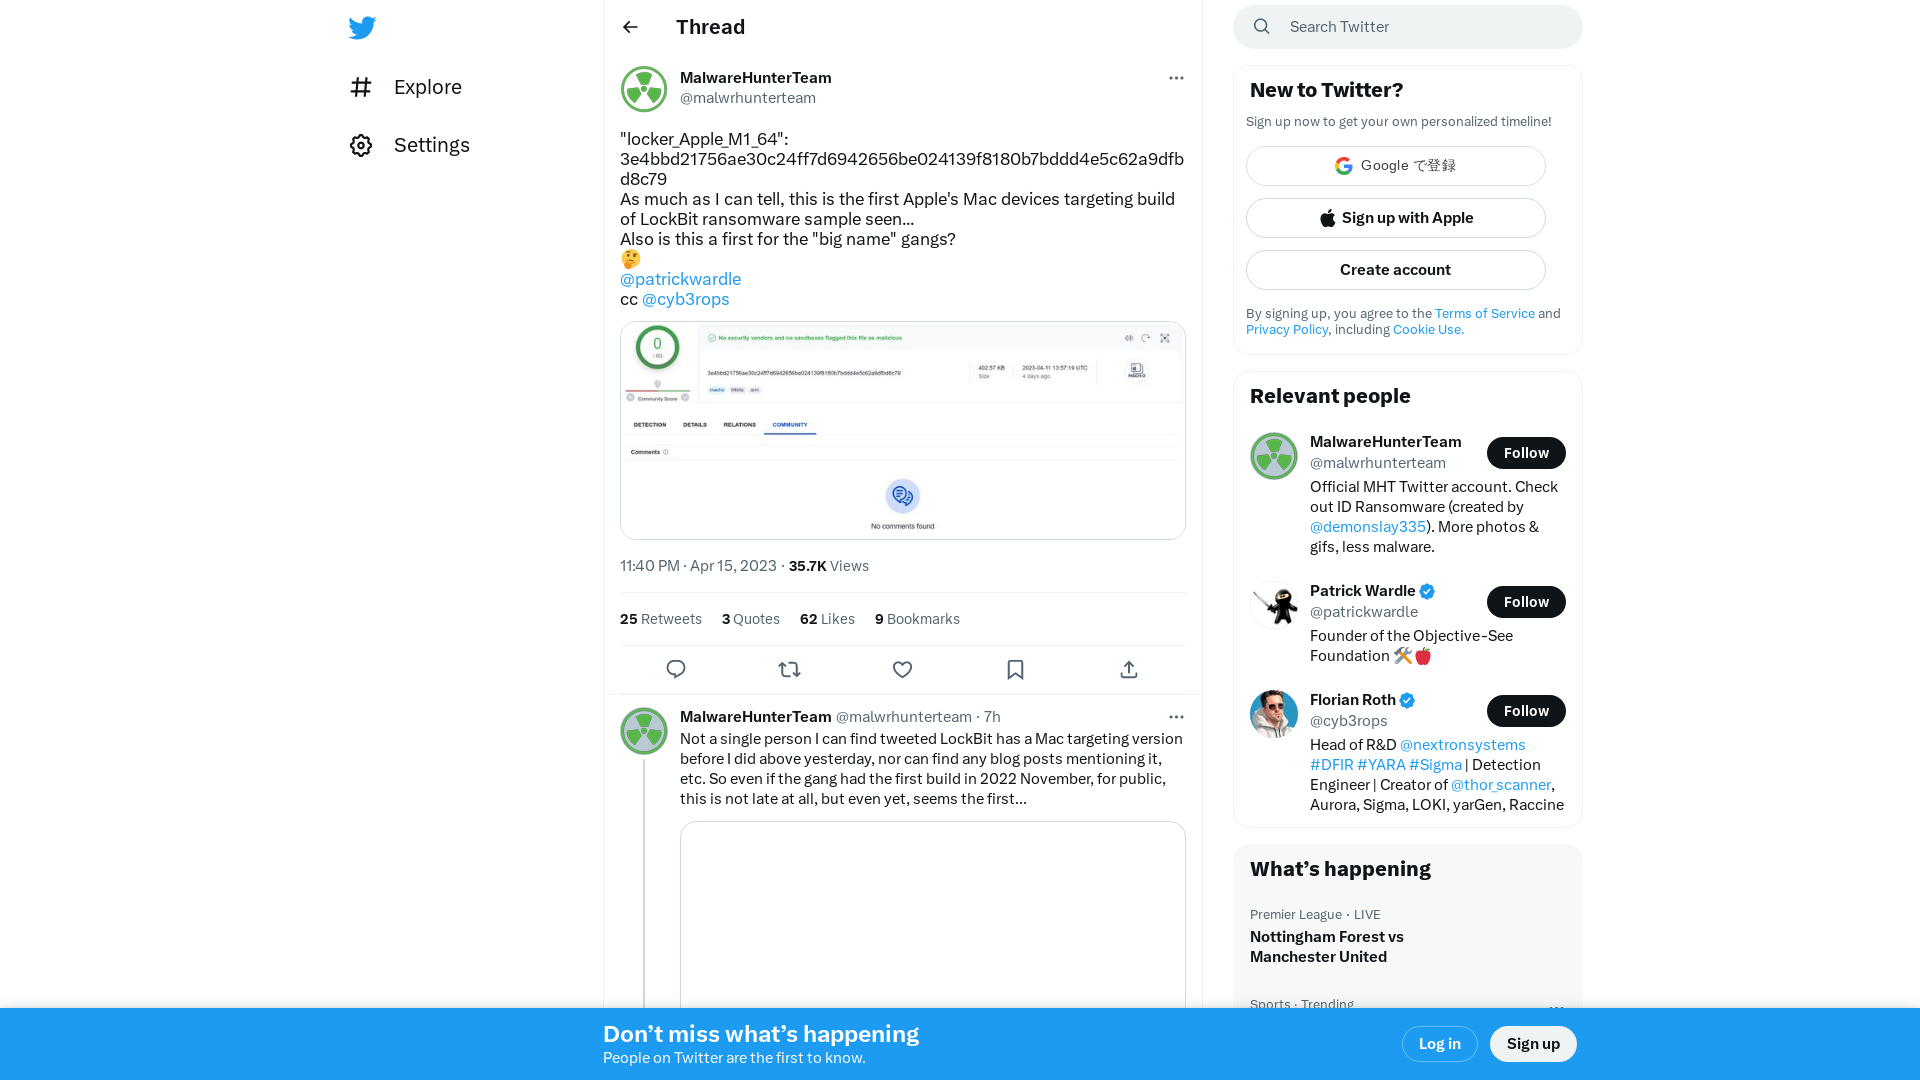The width and height of the screenshot is (1920, 1080).
Task: Click the Twitter bird logo icon
Action: point(363,26)
